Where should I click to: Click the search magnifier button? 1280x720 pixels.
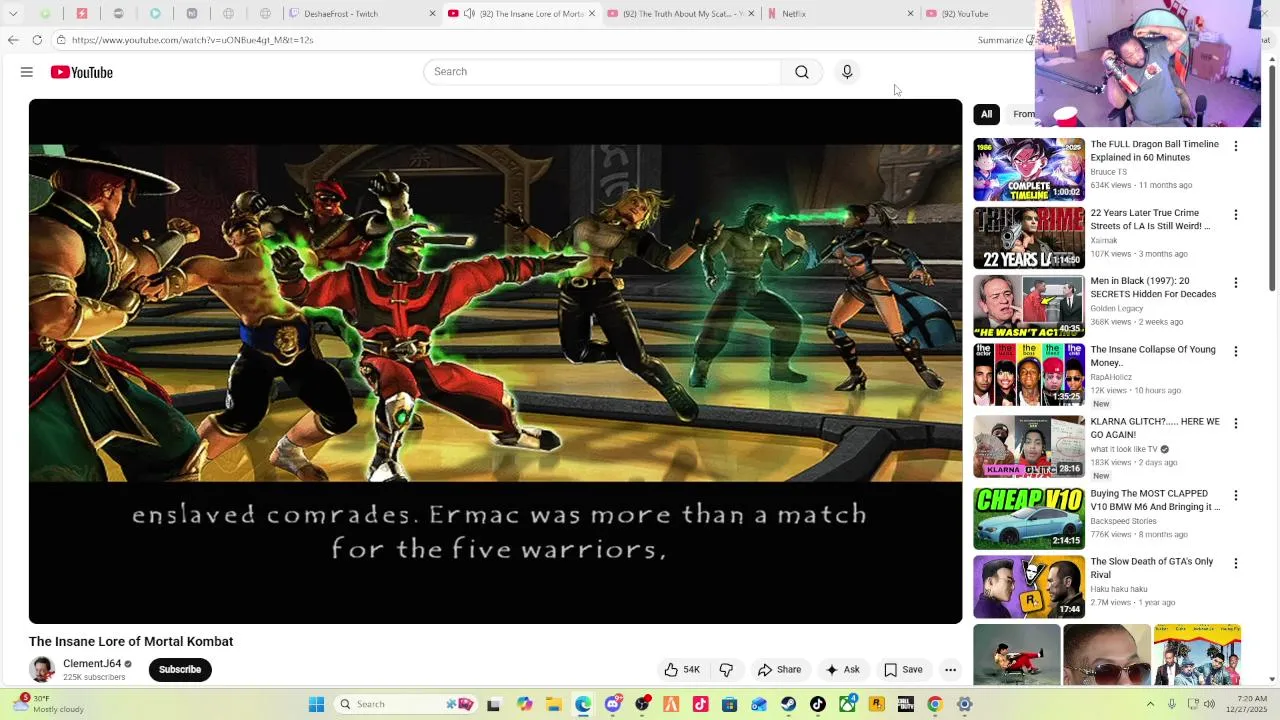(802, 72)
